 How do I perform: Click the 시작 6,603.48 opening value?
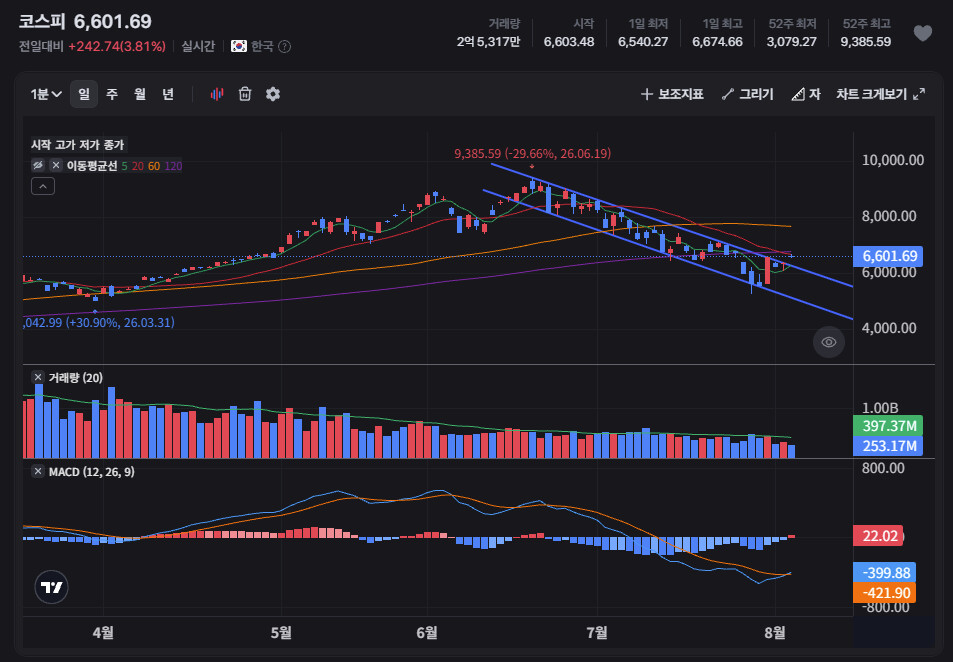click(x=569, y=33)
